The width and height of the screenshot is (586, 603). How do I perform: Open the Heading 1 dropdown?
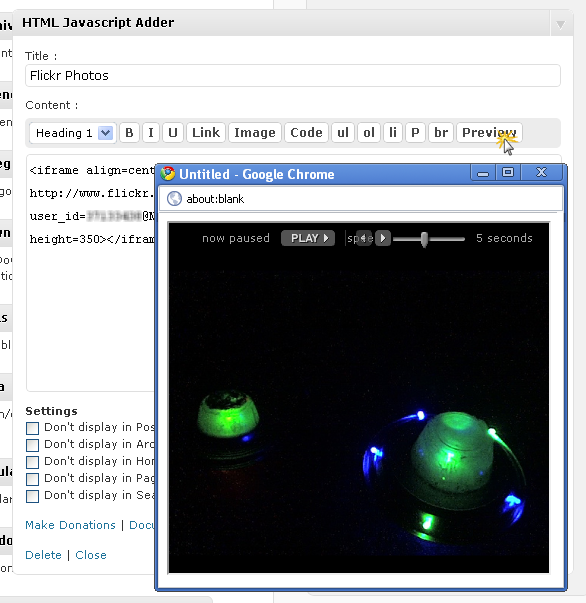coord(72,133)
